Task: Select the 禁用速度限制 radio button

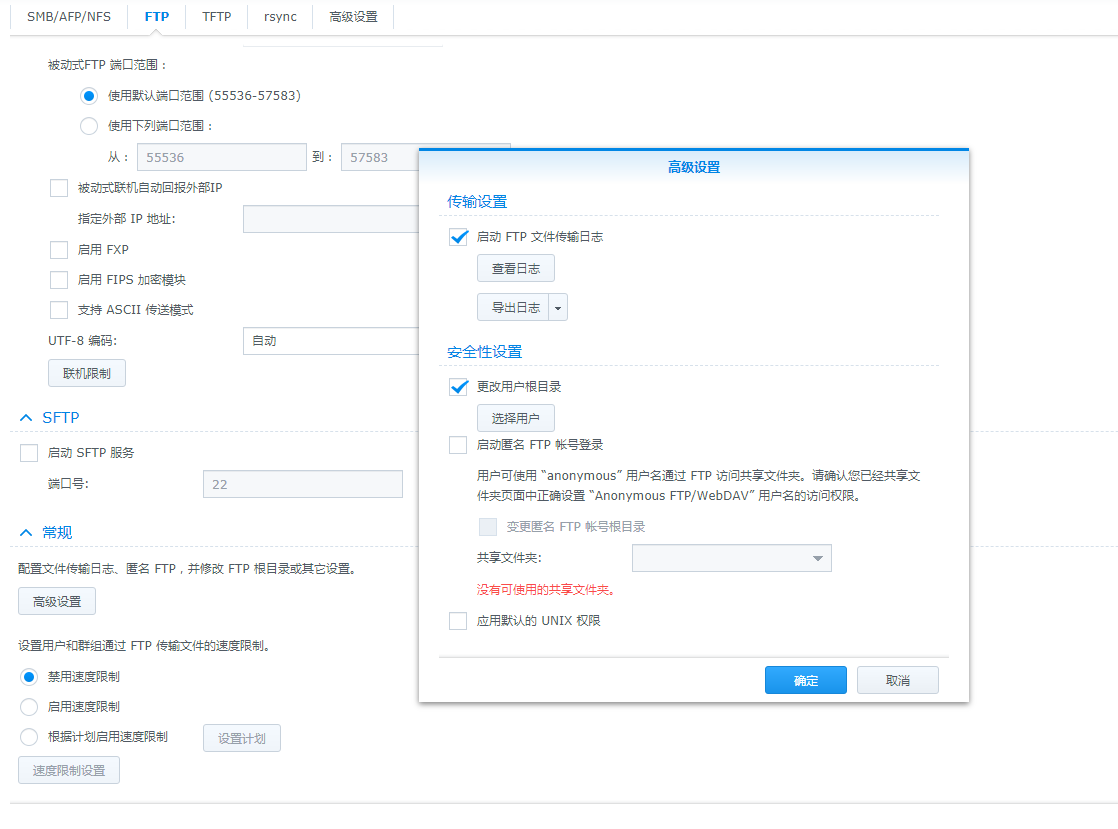Action: pos(29,677)
